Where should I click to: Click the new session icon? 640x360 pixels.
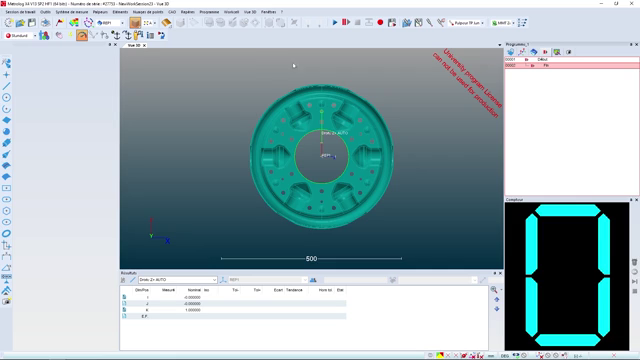click(9, 23)
